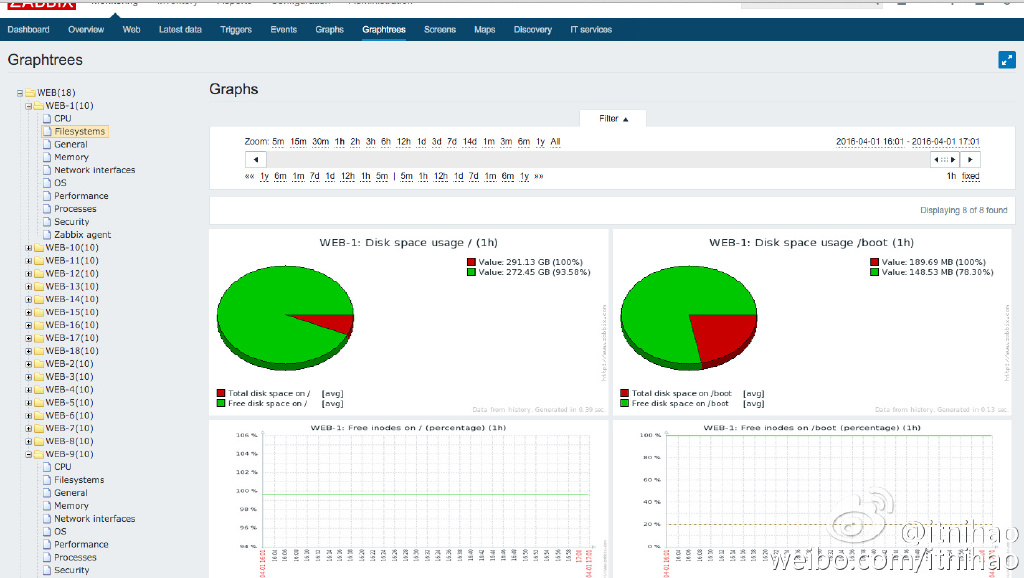Screen dimensions: 1024x578
Task: Expand the WEB-15(10) node
Action: coord(29,313)
